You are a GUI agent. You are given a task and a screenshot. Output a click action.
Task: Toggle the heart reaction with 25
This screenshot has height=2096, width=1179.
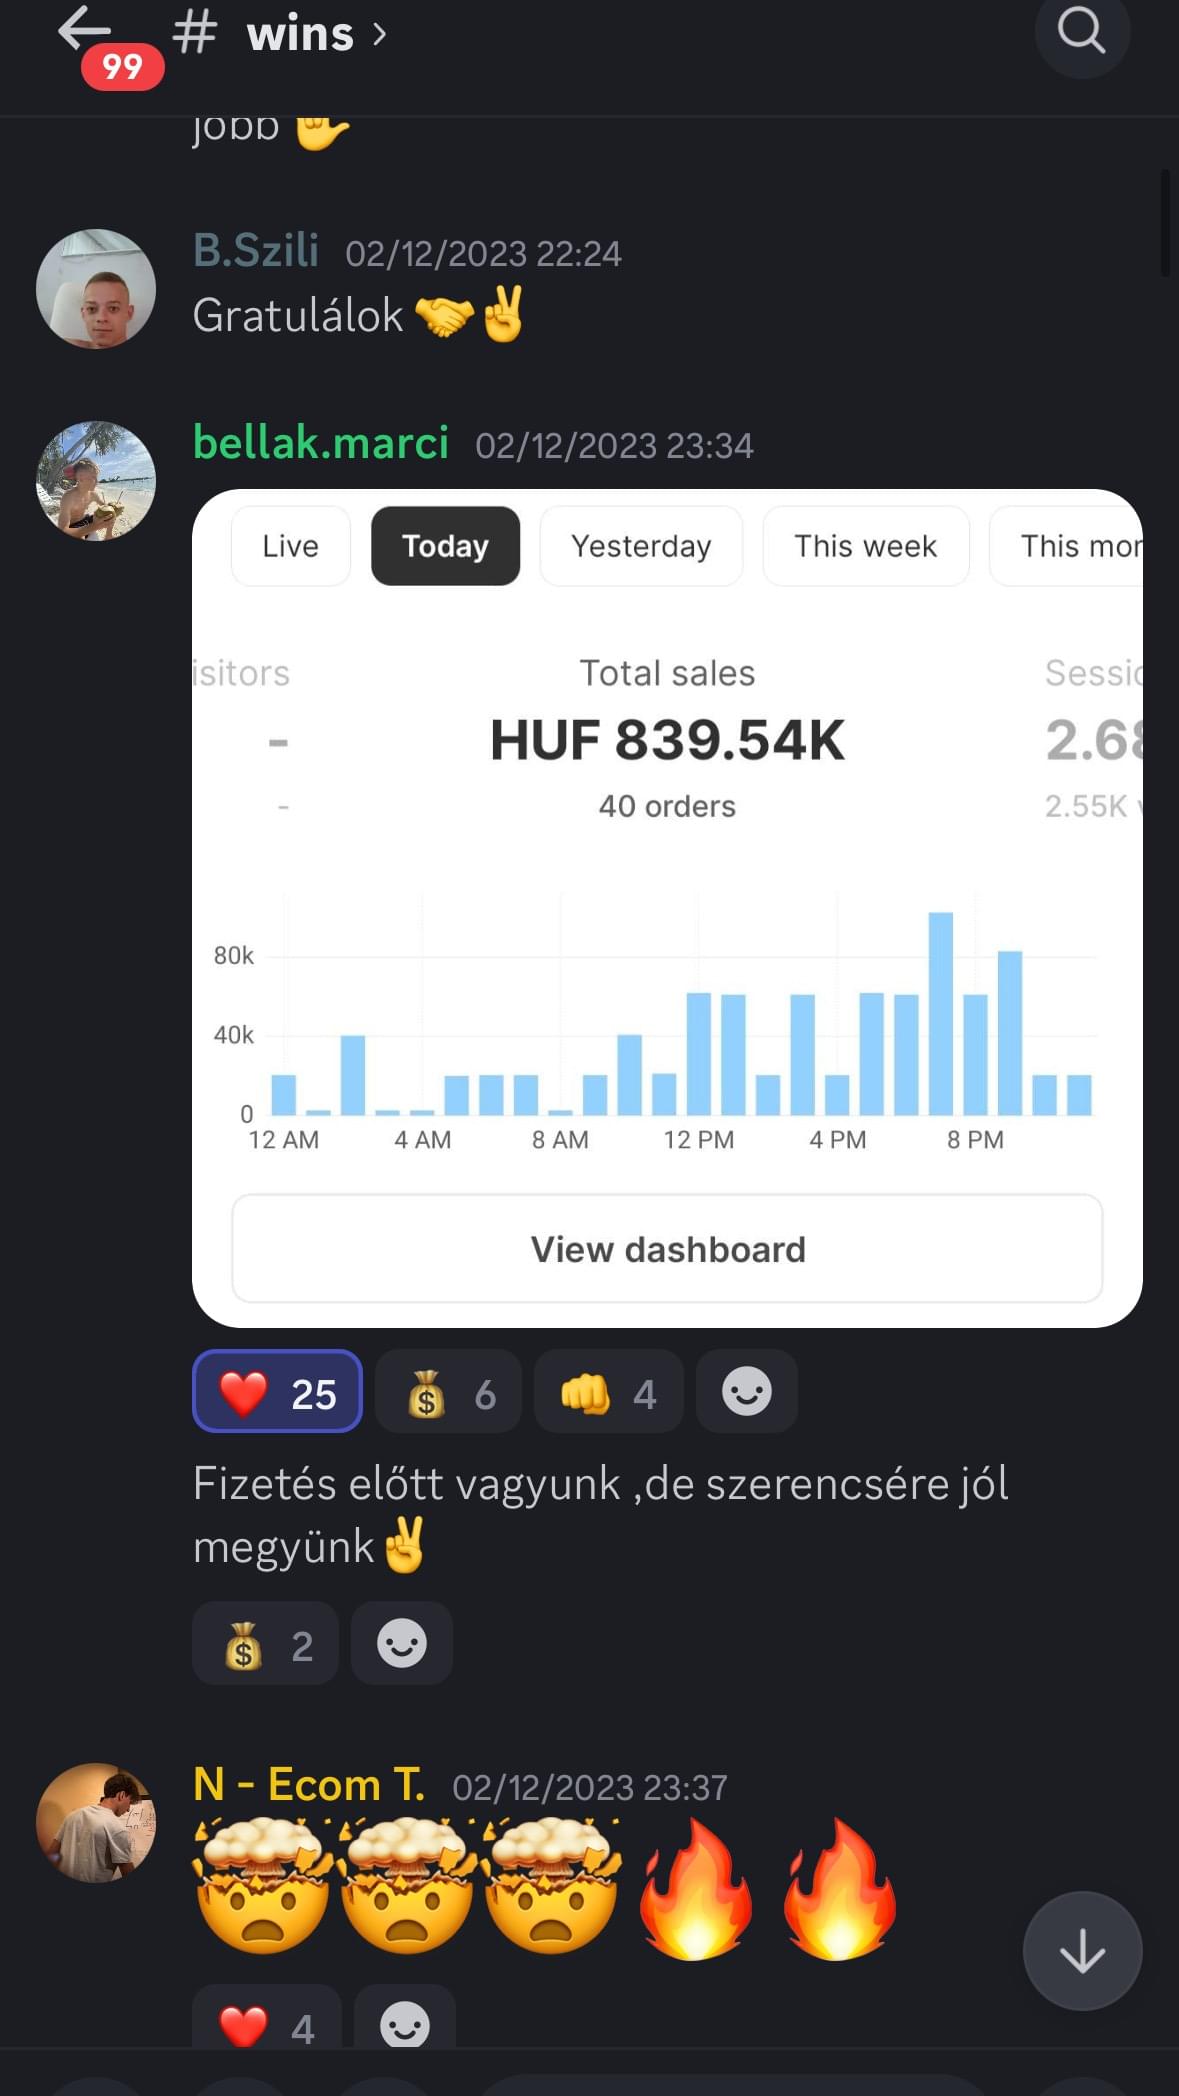click(x=277, y=1391)
